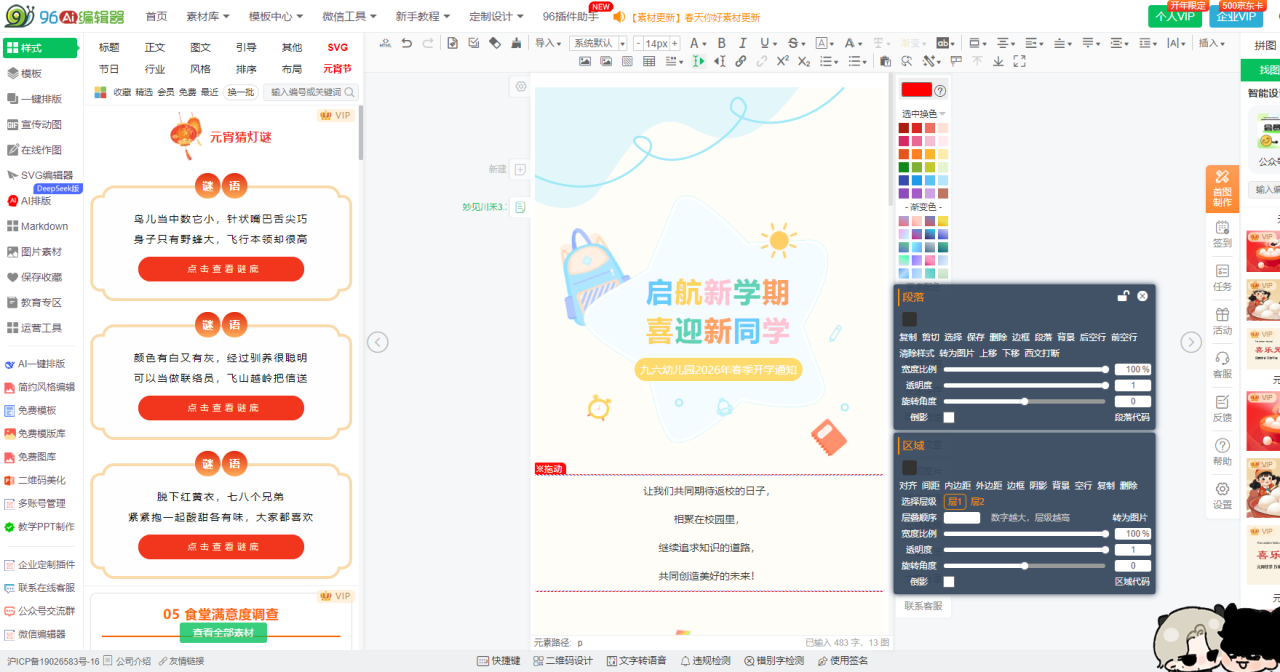Viewport: 1280px width, 672px height.
Task: Open the 系统默认 font dropdown
Action: 597,43
